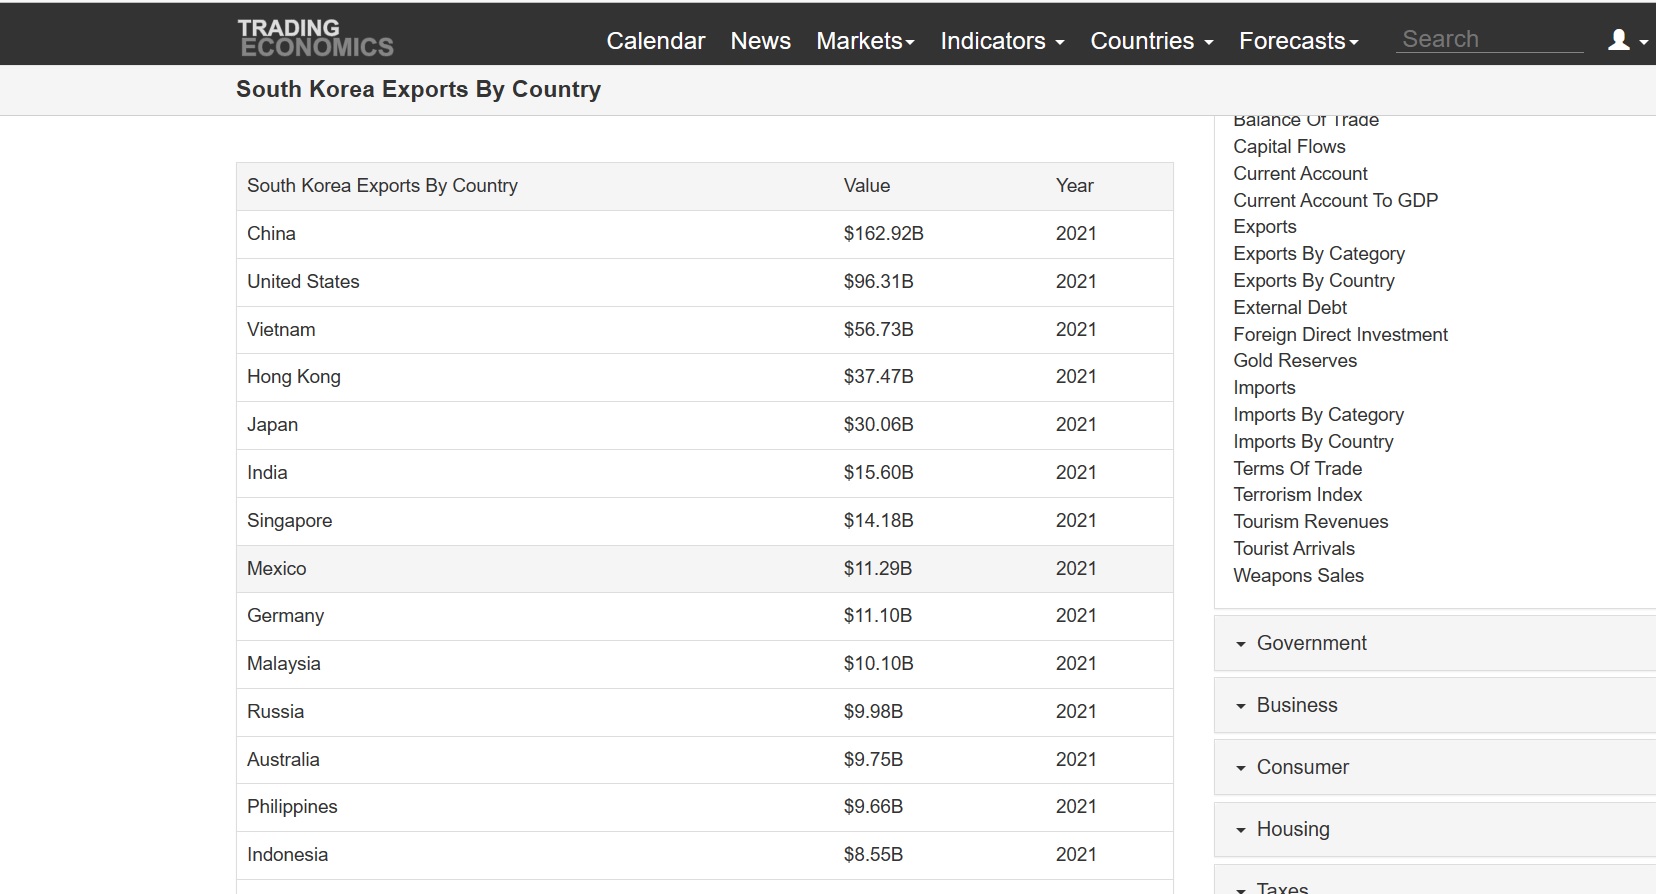Go to the News section
This screenshot has width=1656, height=894.
(x=760, y=41)
